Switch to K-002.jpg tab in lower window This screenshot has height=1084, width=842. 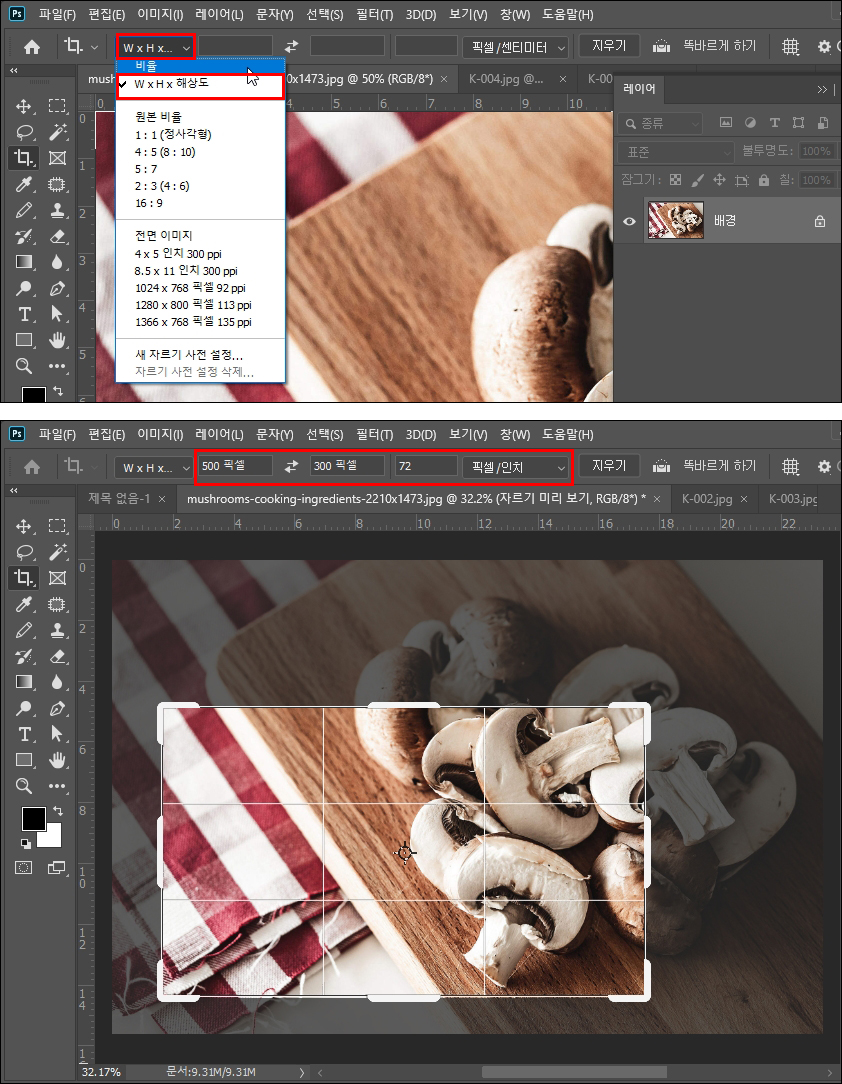click(707, 498)
